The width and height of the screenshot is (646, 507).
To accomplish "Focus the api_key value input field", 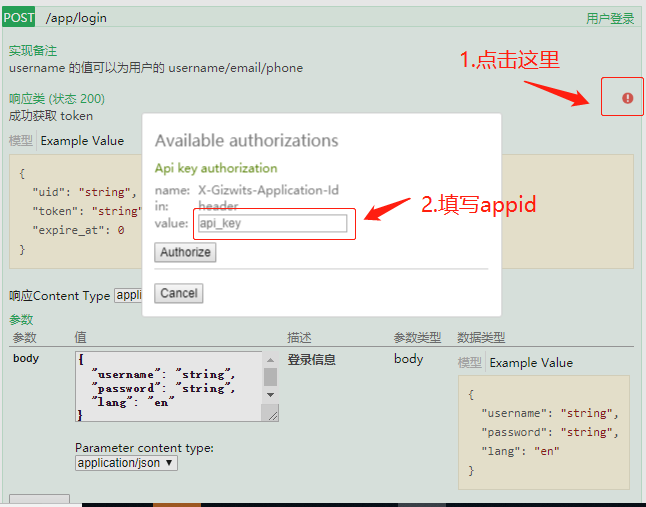I will 271,223.
